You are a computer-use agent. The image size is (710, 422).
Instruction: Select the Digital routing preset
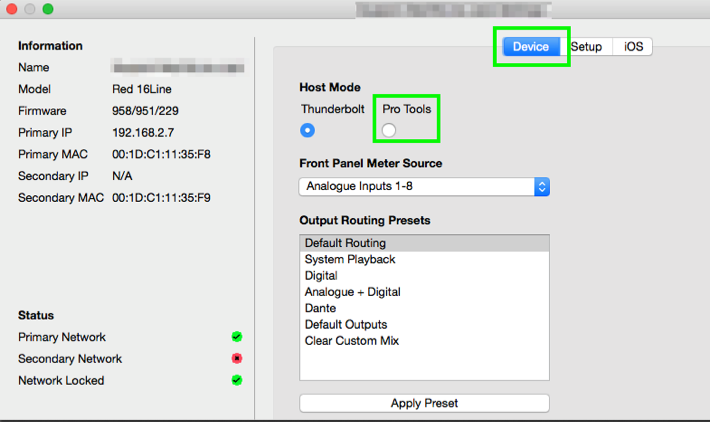(x=321, y=275)
